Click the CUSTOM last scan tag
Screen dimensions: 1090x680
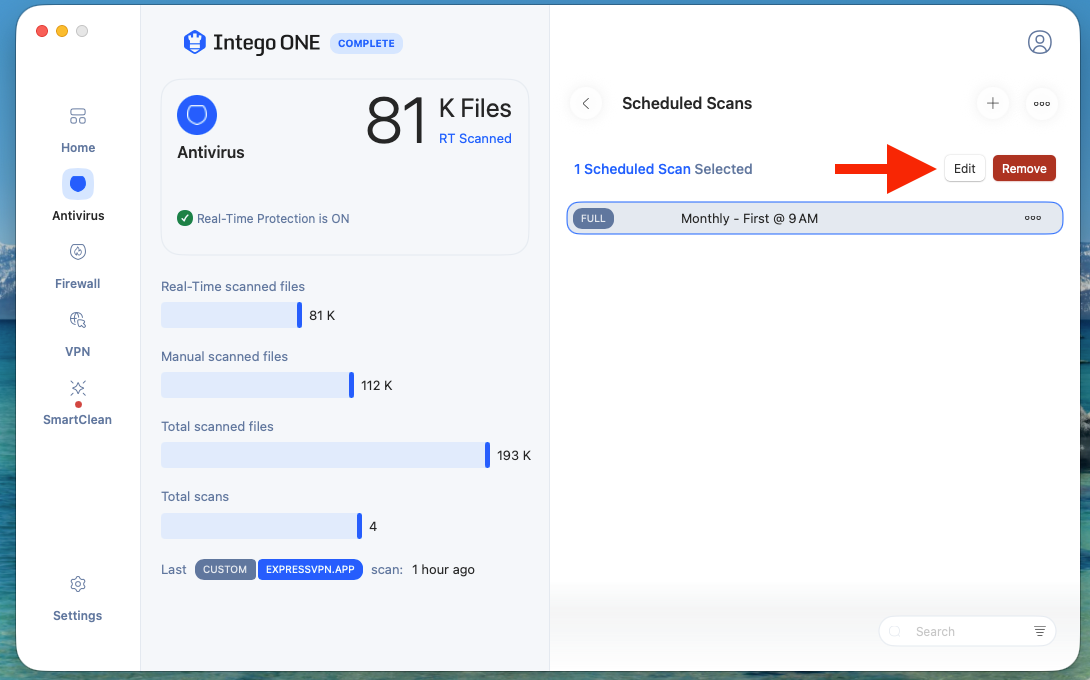tap(225, 569)
